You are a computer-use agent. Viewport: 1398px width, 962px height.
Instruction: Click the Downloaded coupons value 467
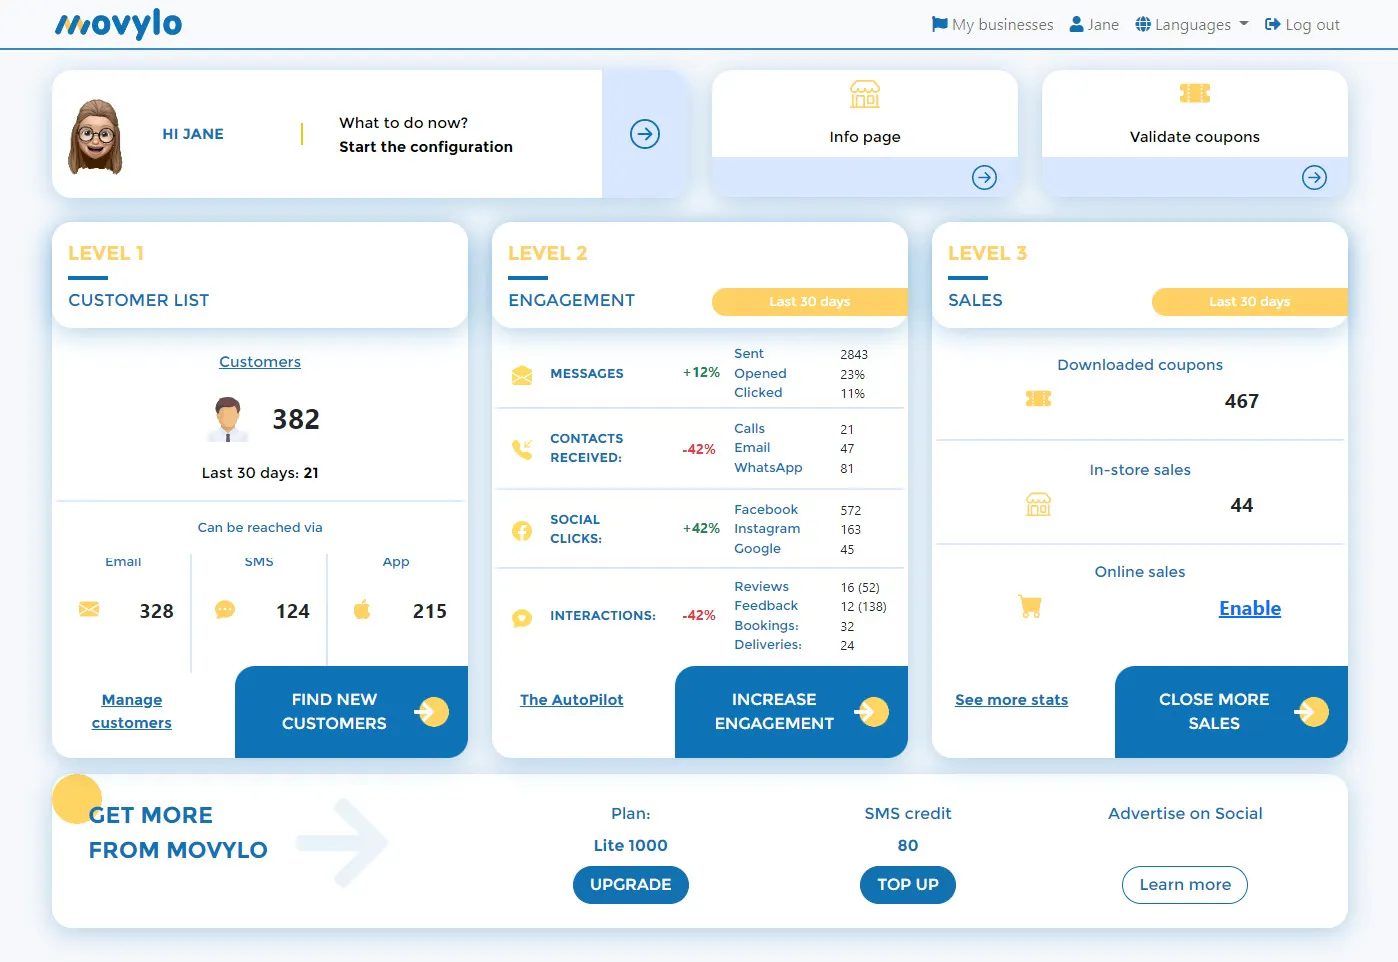pyautogui.click(x=1242, y=401)
